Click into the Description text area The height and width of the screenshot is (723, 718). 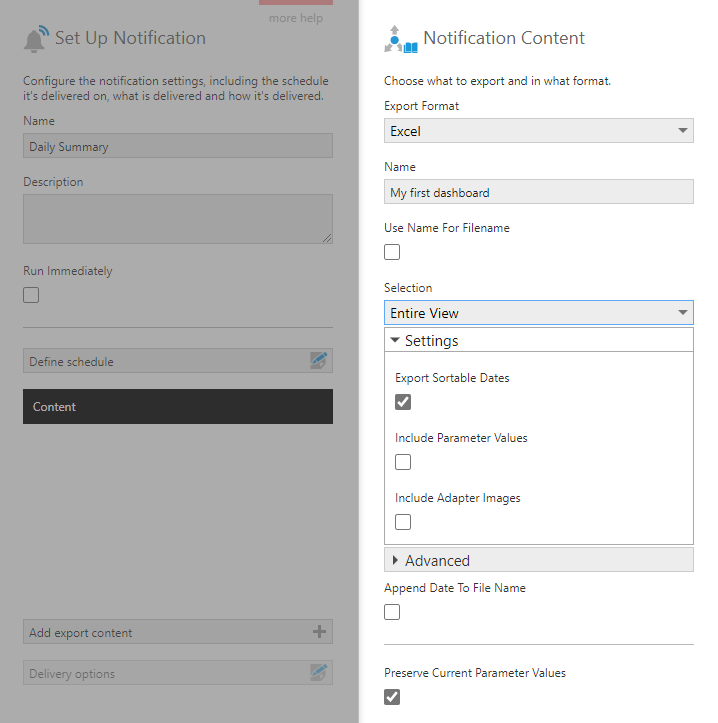tap(178, 218)
